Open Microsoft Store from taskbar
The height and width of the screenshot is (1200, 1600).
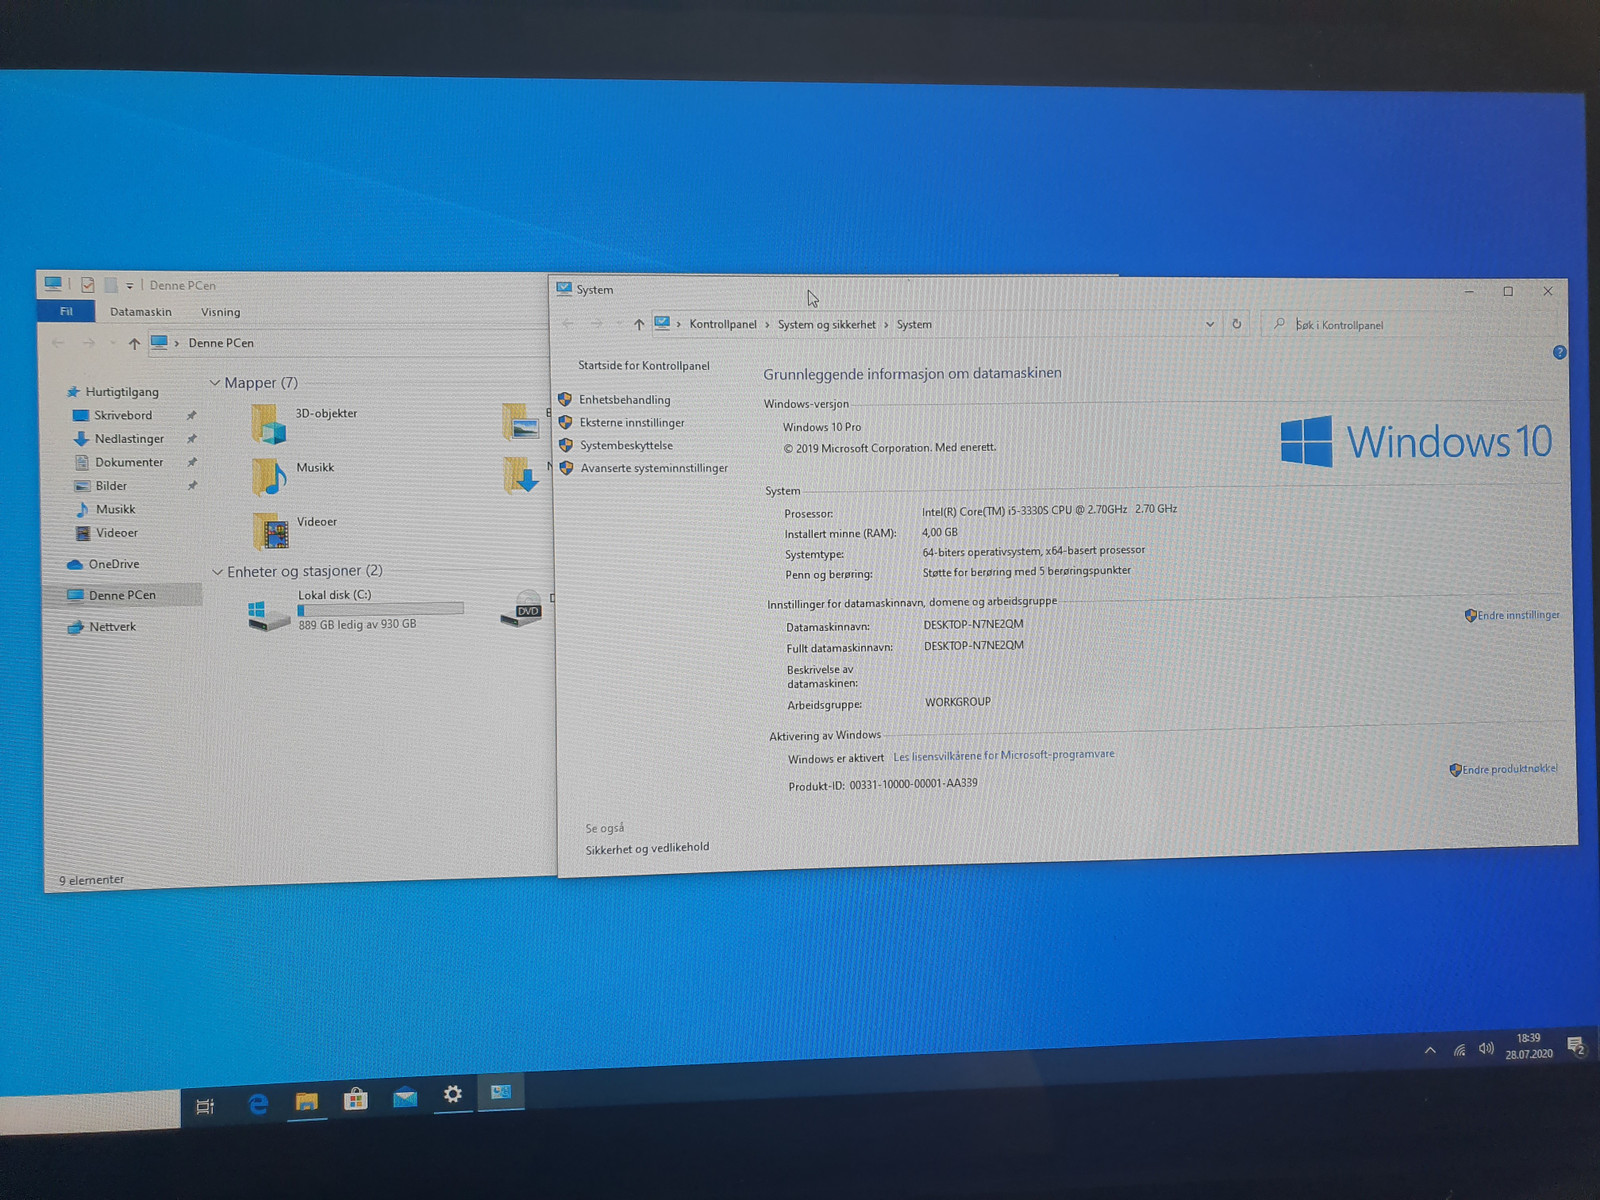pyautogui.click(x=355, y=1100)
